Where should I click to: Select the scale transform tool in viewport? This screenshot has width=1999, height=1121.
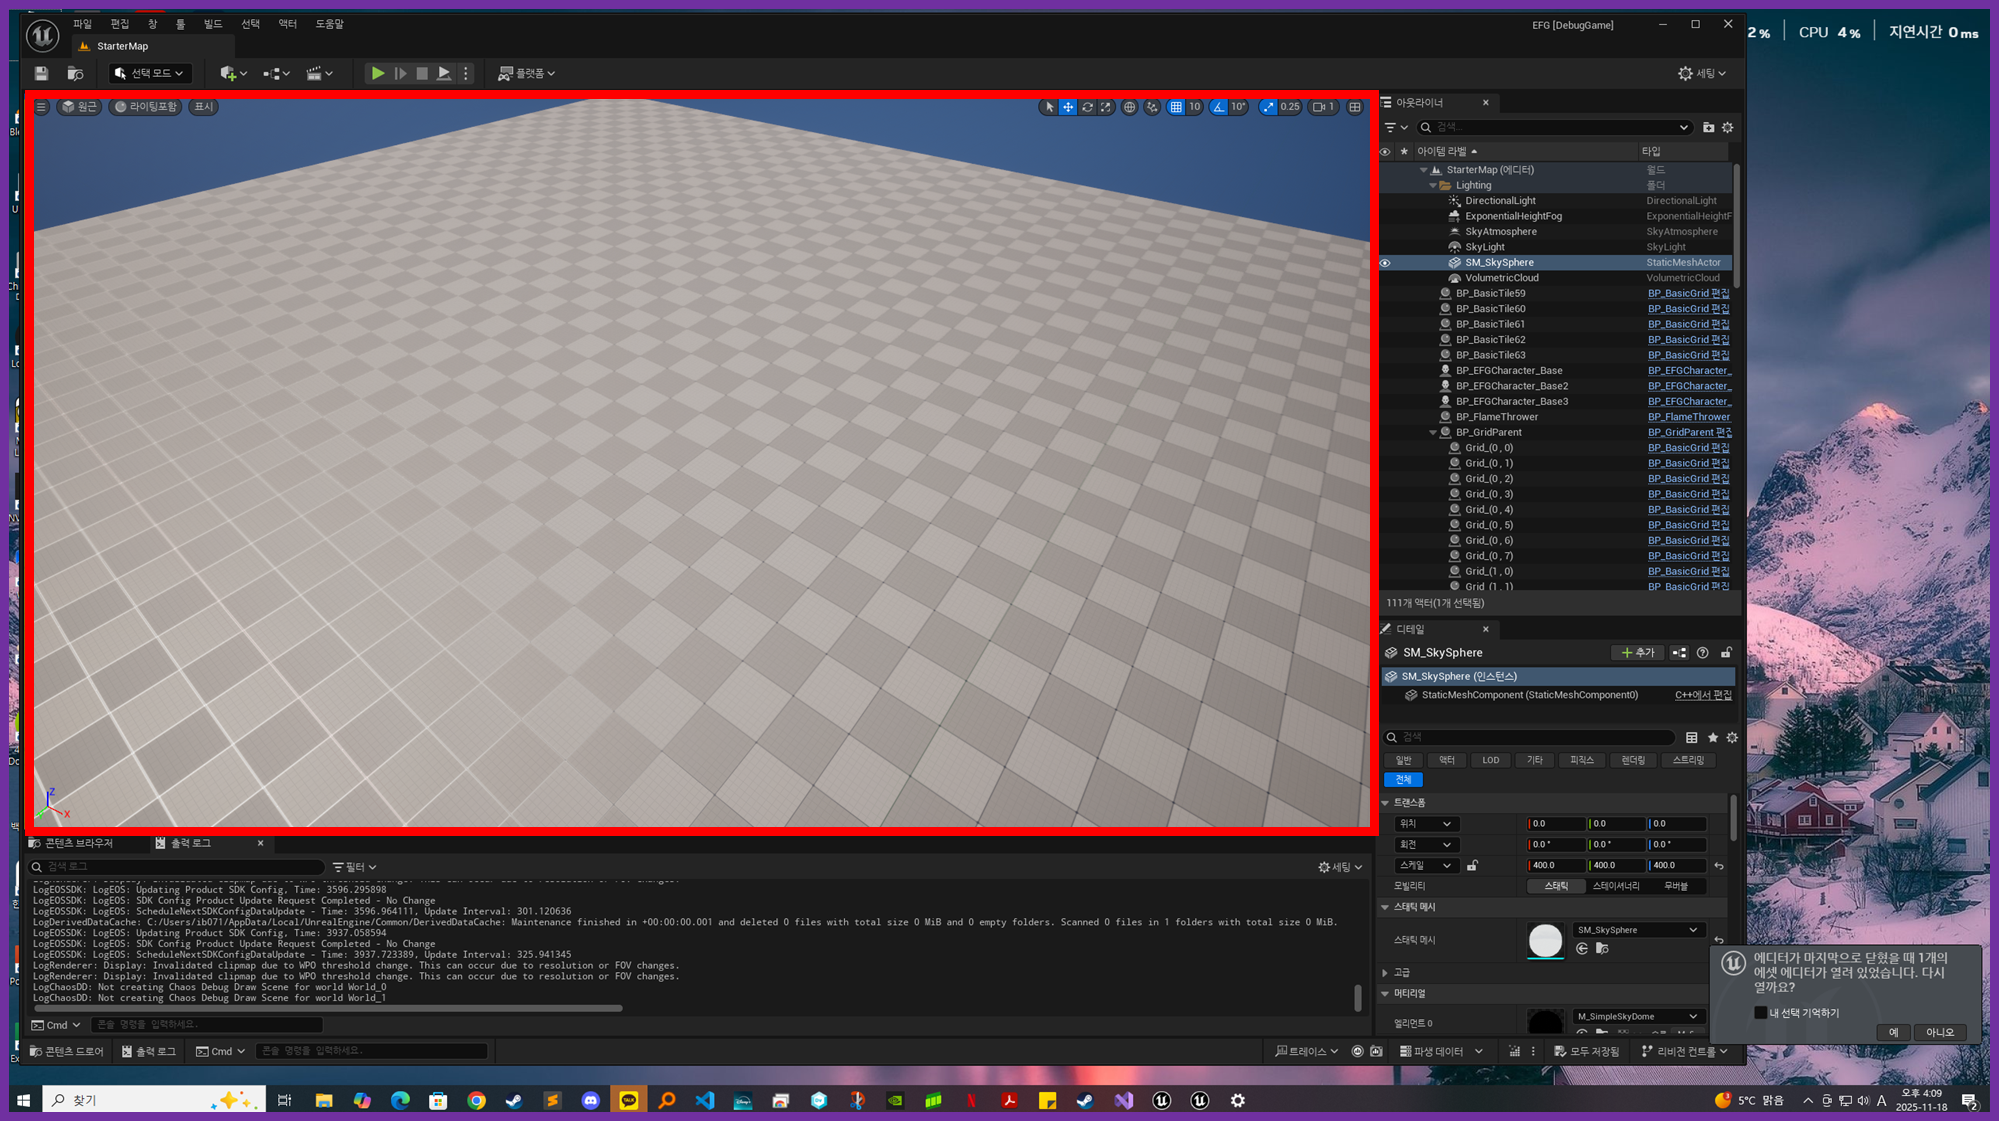tap(1106, 107)
